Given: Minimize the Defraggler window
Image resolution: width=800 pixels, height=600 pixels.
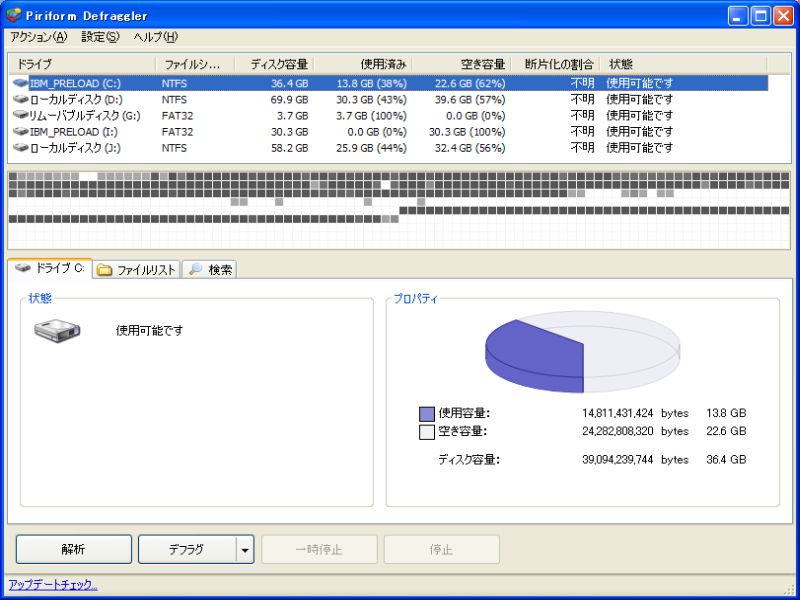Looking at the screenshot, I should tap(737, 16).
